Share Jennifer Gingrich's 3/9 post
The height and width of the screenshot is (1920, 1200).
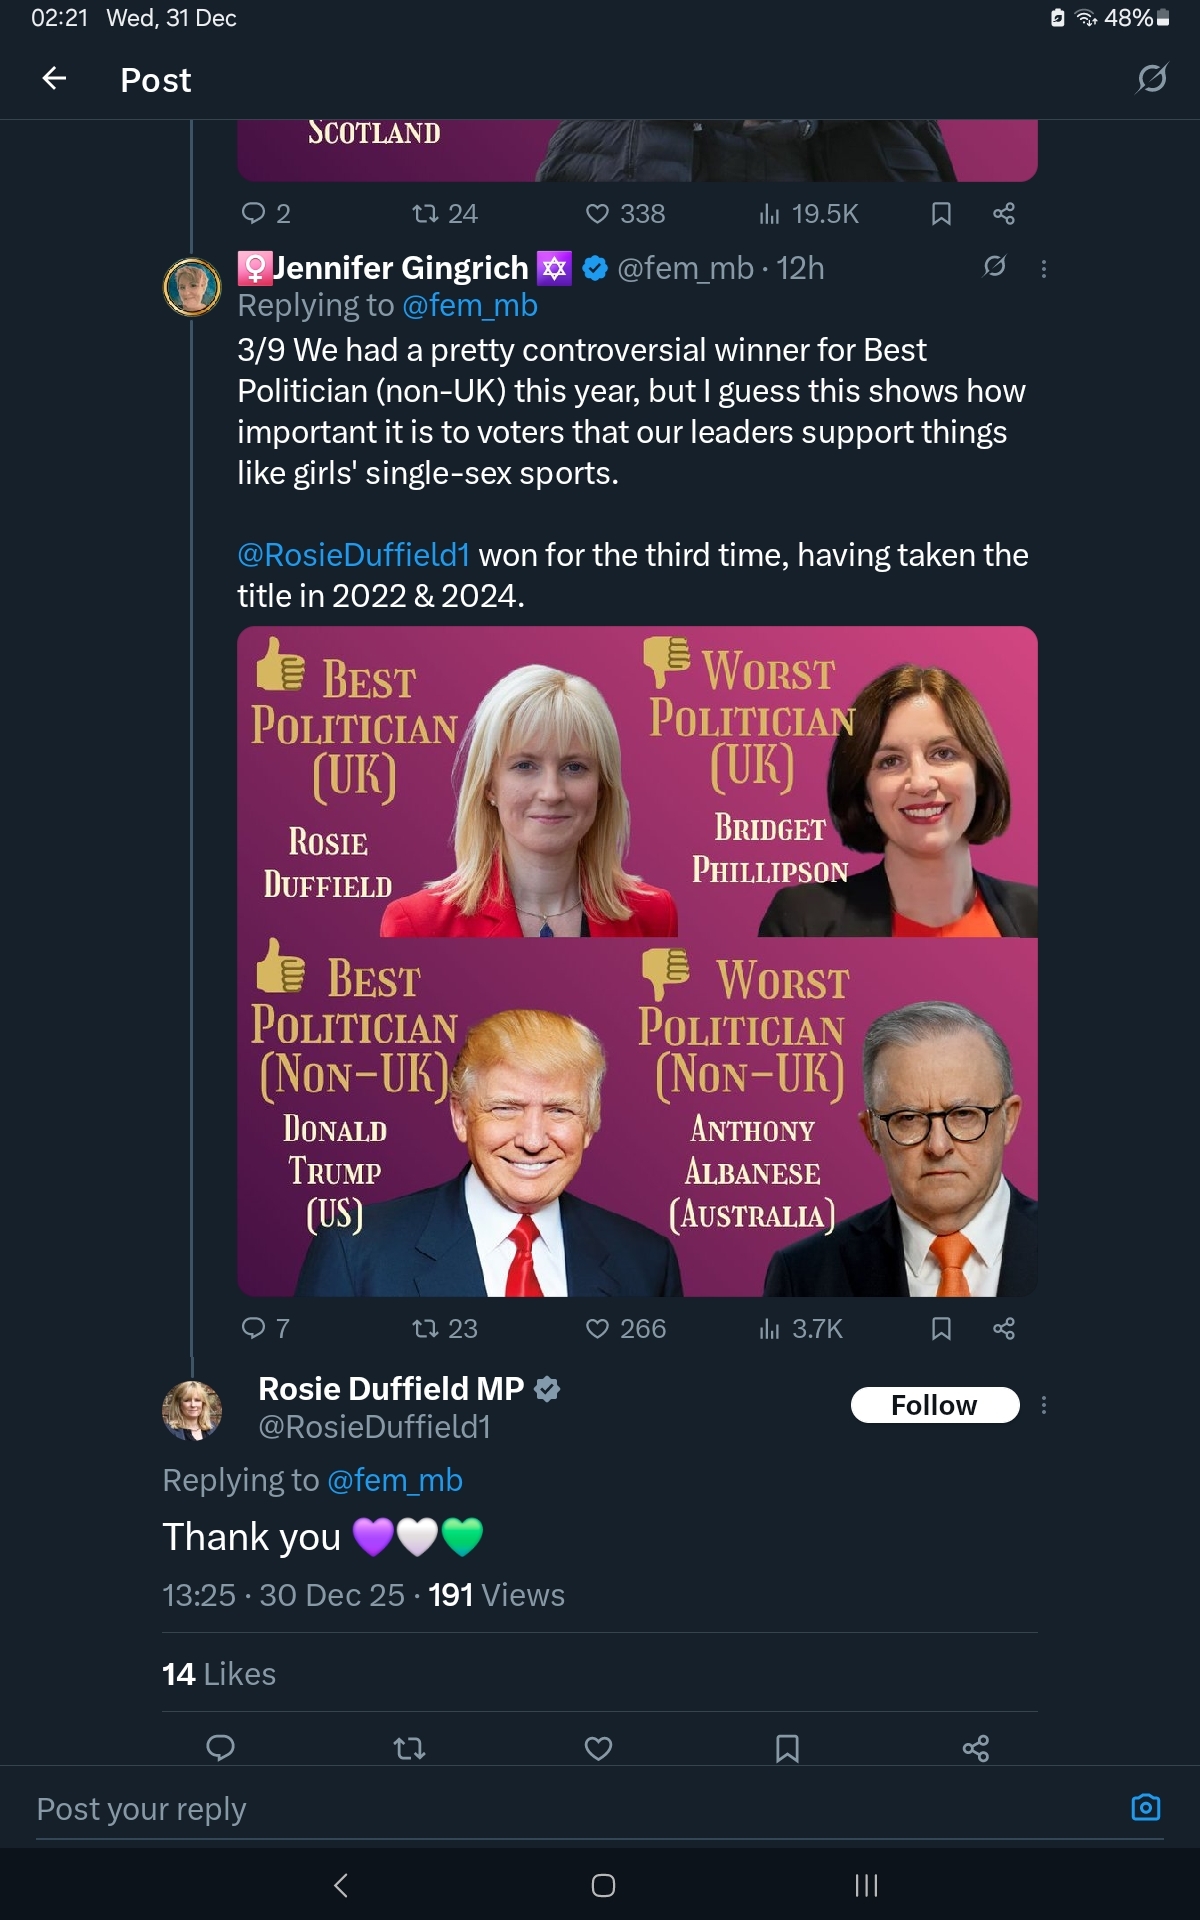[1004, 1328]
